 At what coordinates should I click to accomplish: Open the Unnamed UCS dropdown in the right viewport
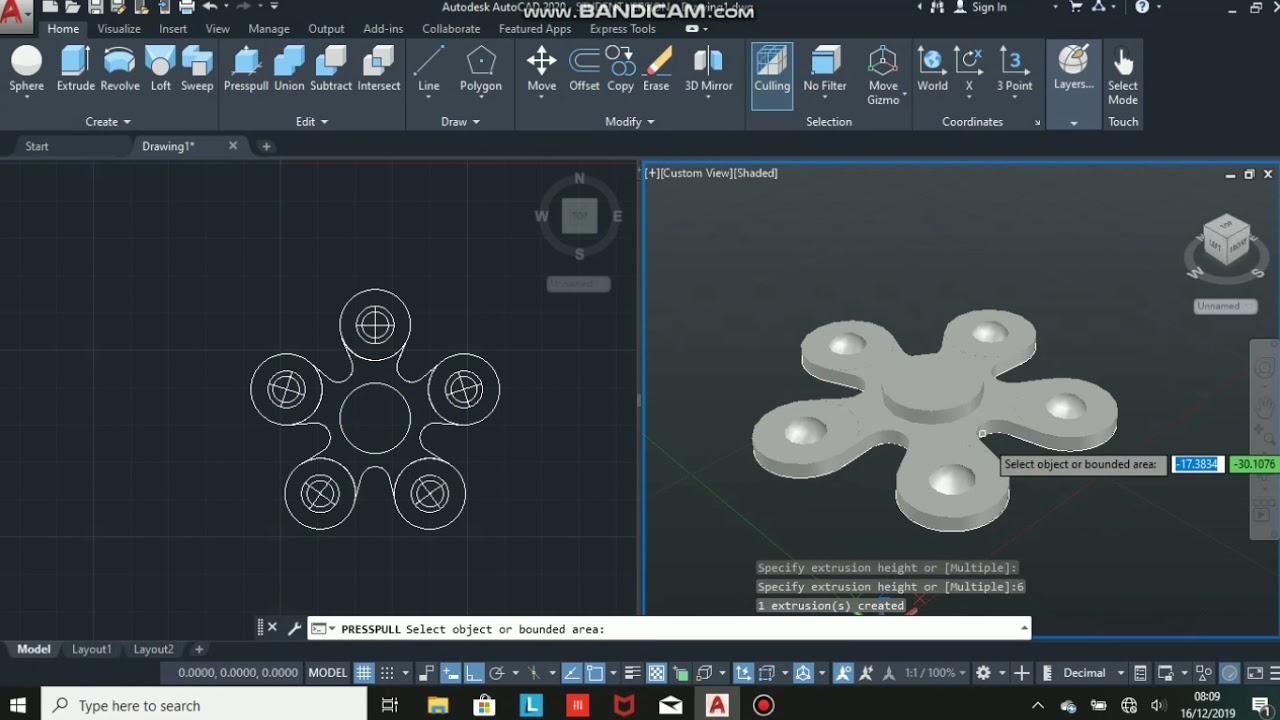pyautogui.click(x=1225, y=306)
